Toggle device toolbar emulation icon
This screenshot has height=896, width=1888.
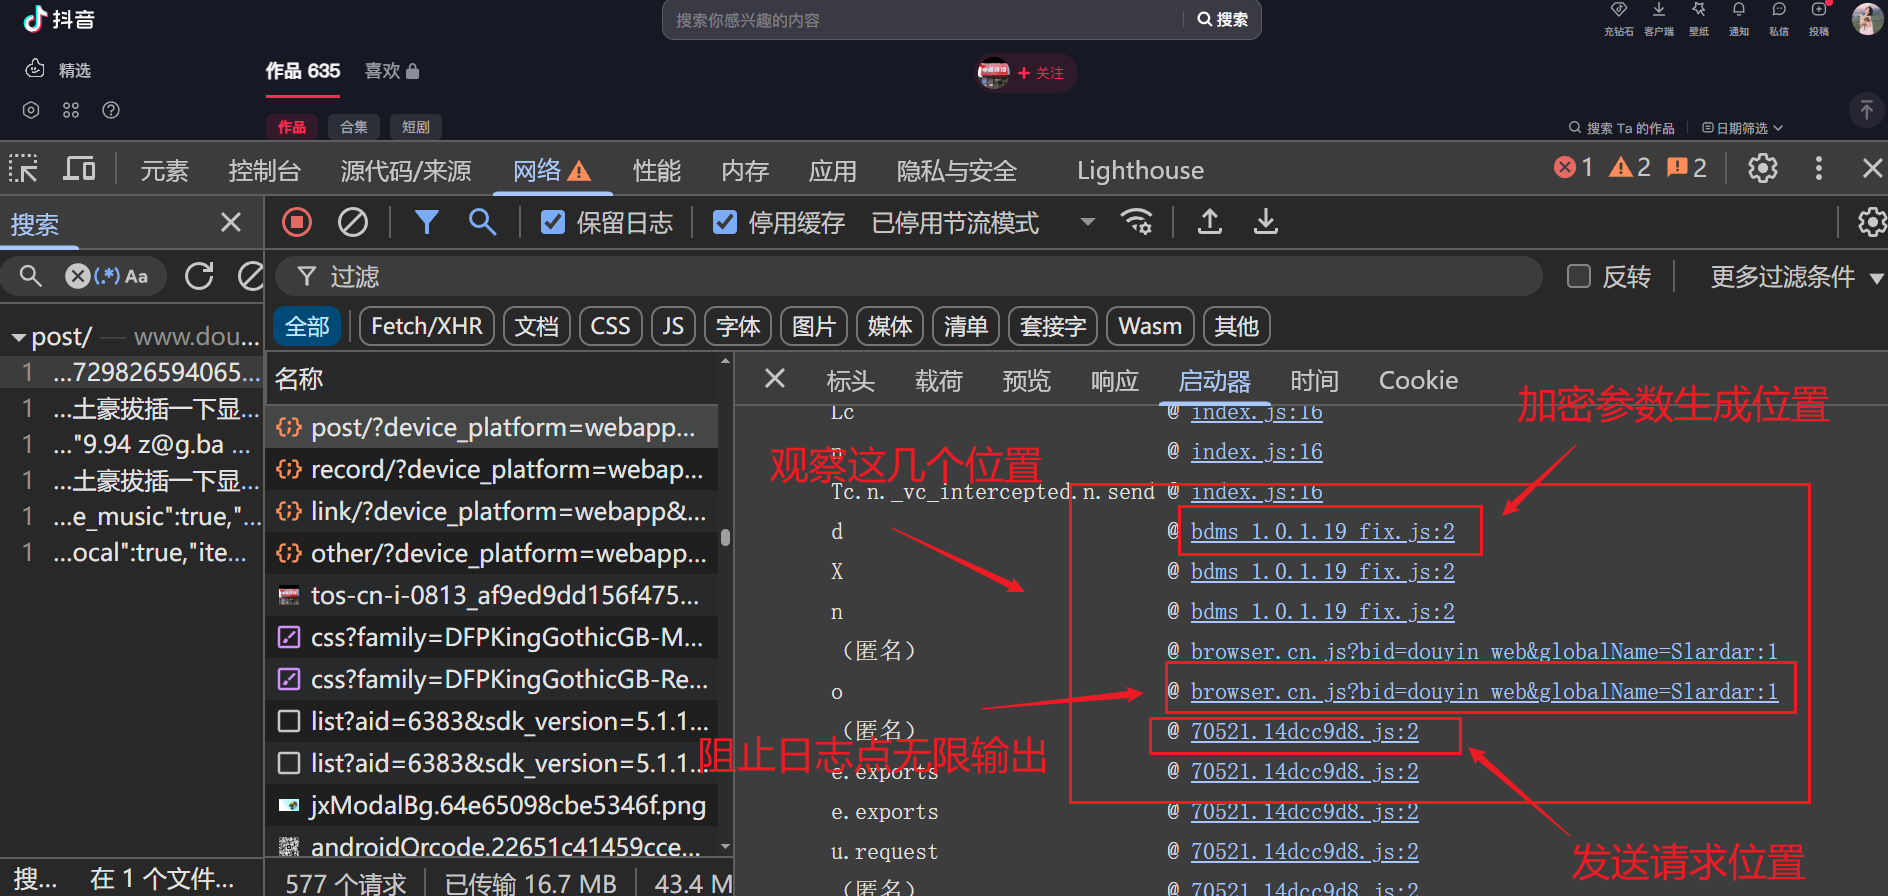pos(79,169)
